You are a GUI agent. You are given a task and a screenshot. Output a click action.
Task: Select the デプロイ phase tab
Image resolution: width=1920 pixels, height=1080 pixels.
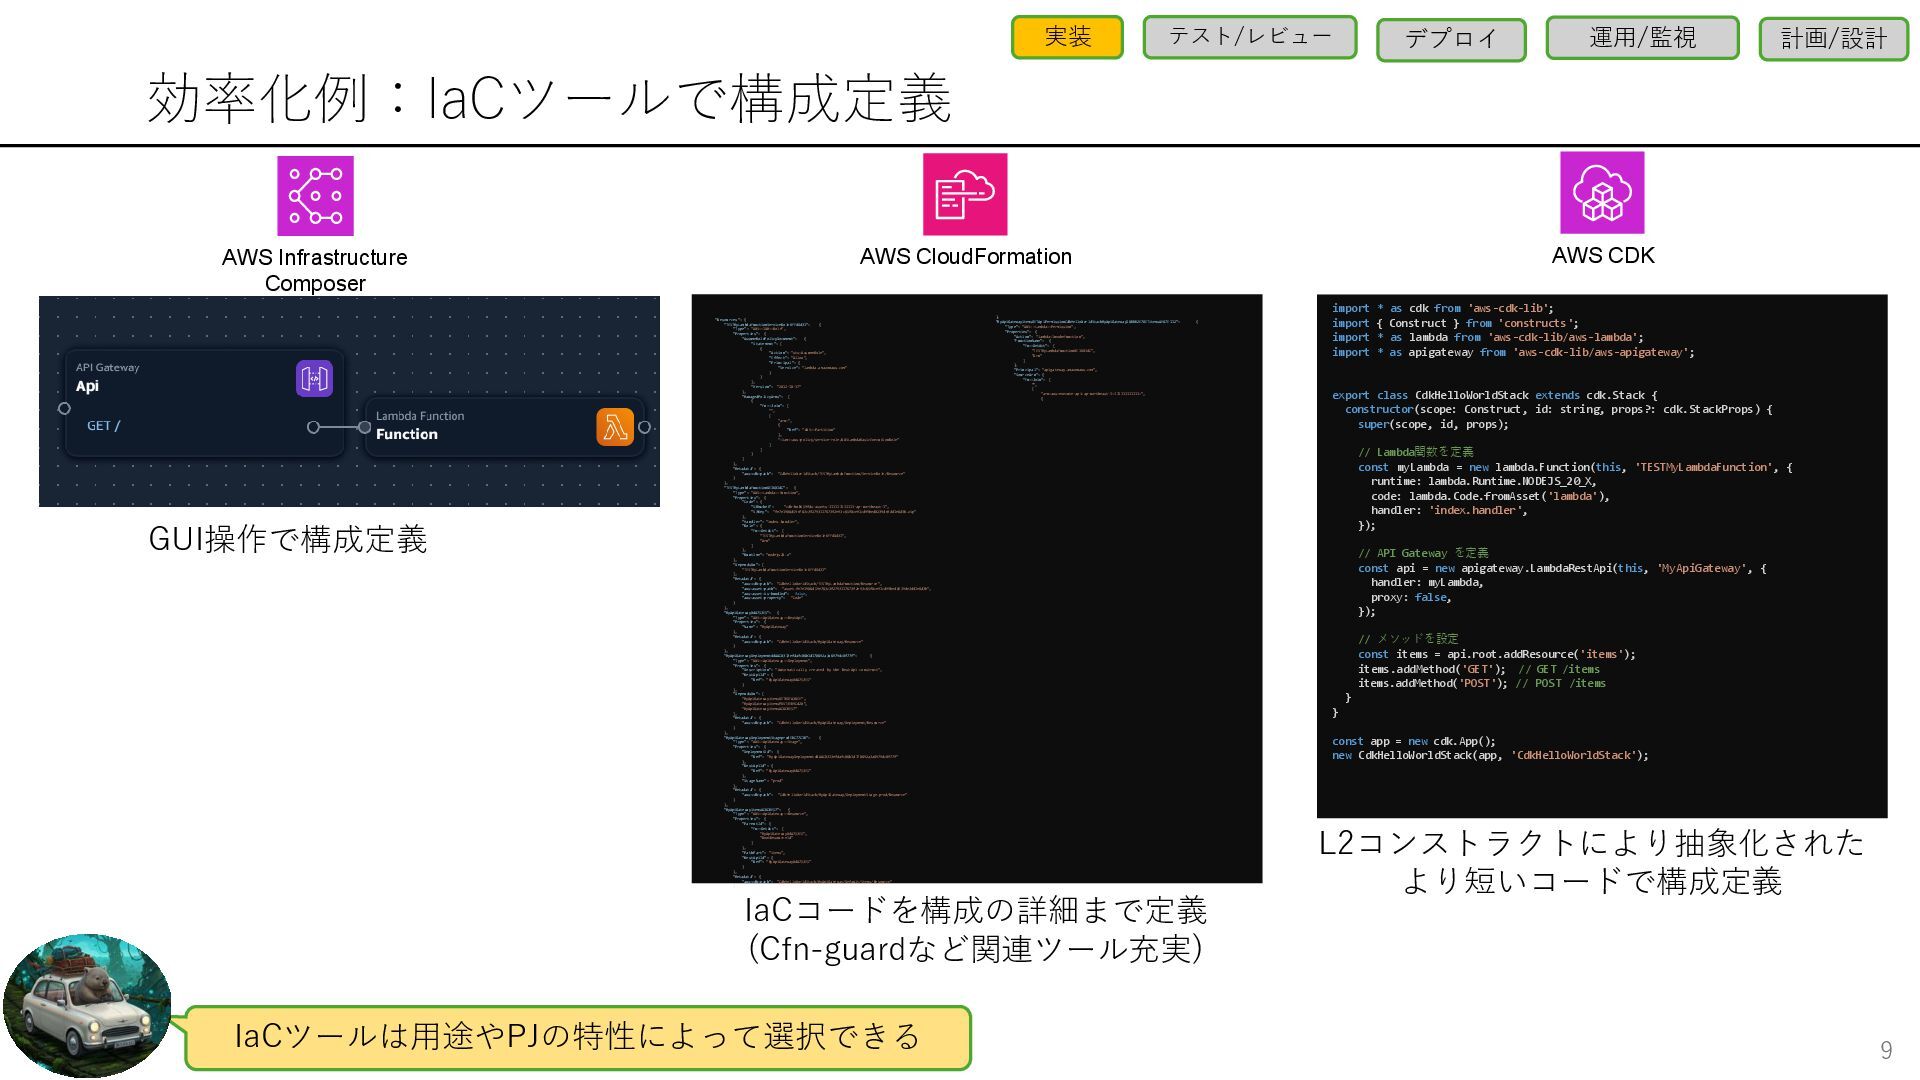[1451, 40]
